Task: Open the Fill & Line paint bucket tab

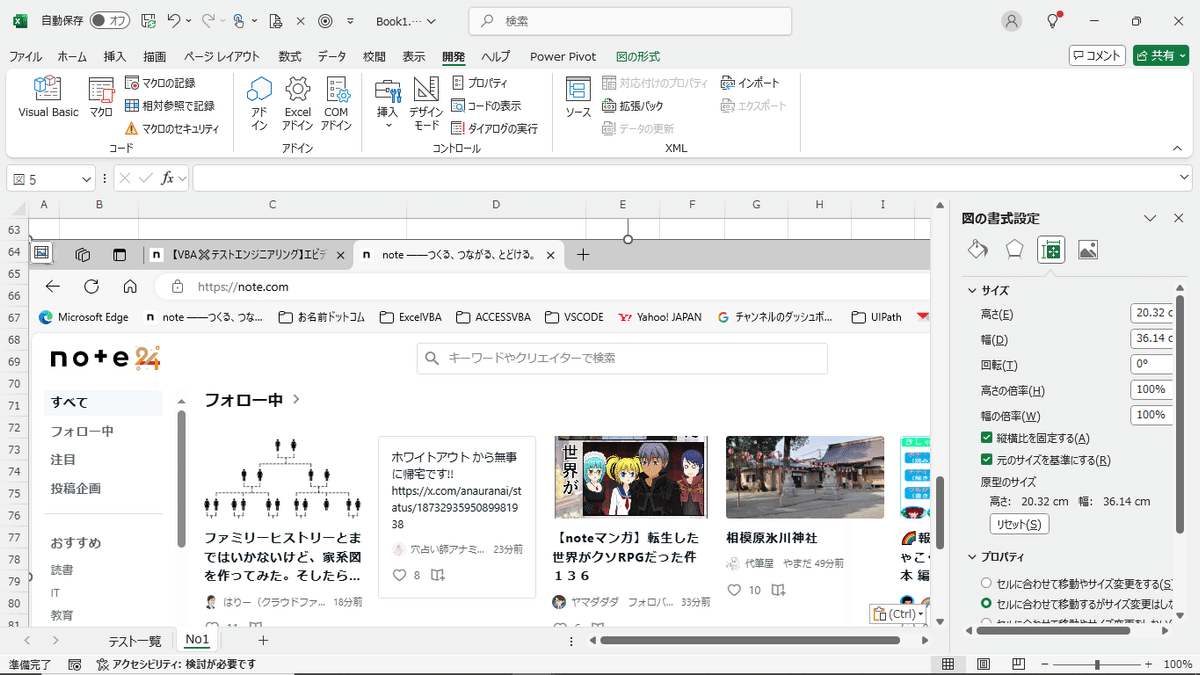Action: click(x=978, y=249)
